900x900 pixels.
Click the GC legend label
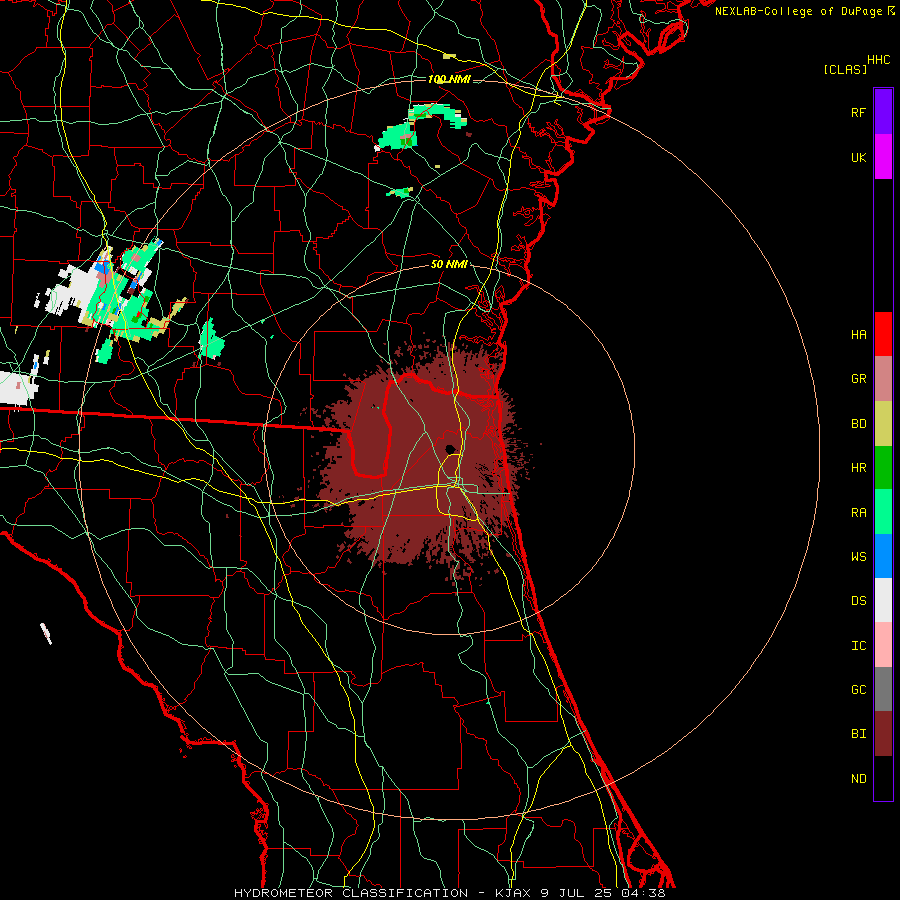[x=858, y=690]
